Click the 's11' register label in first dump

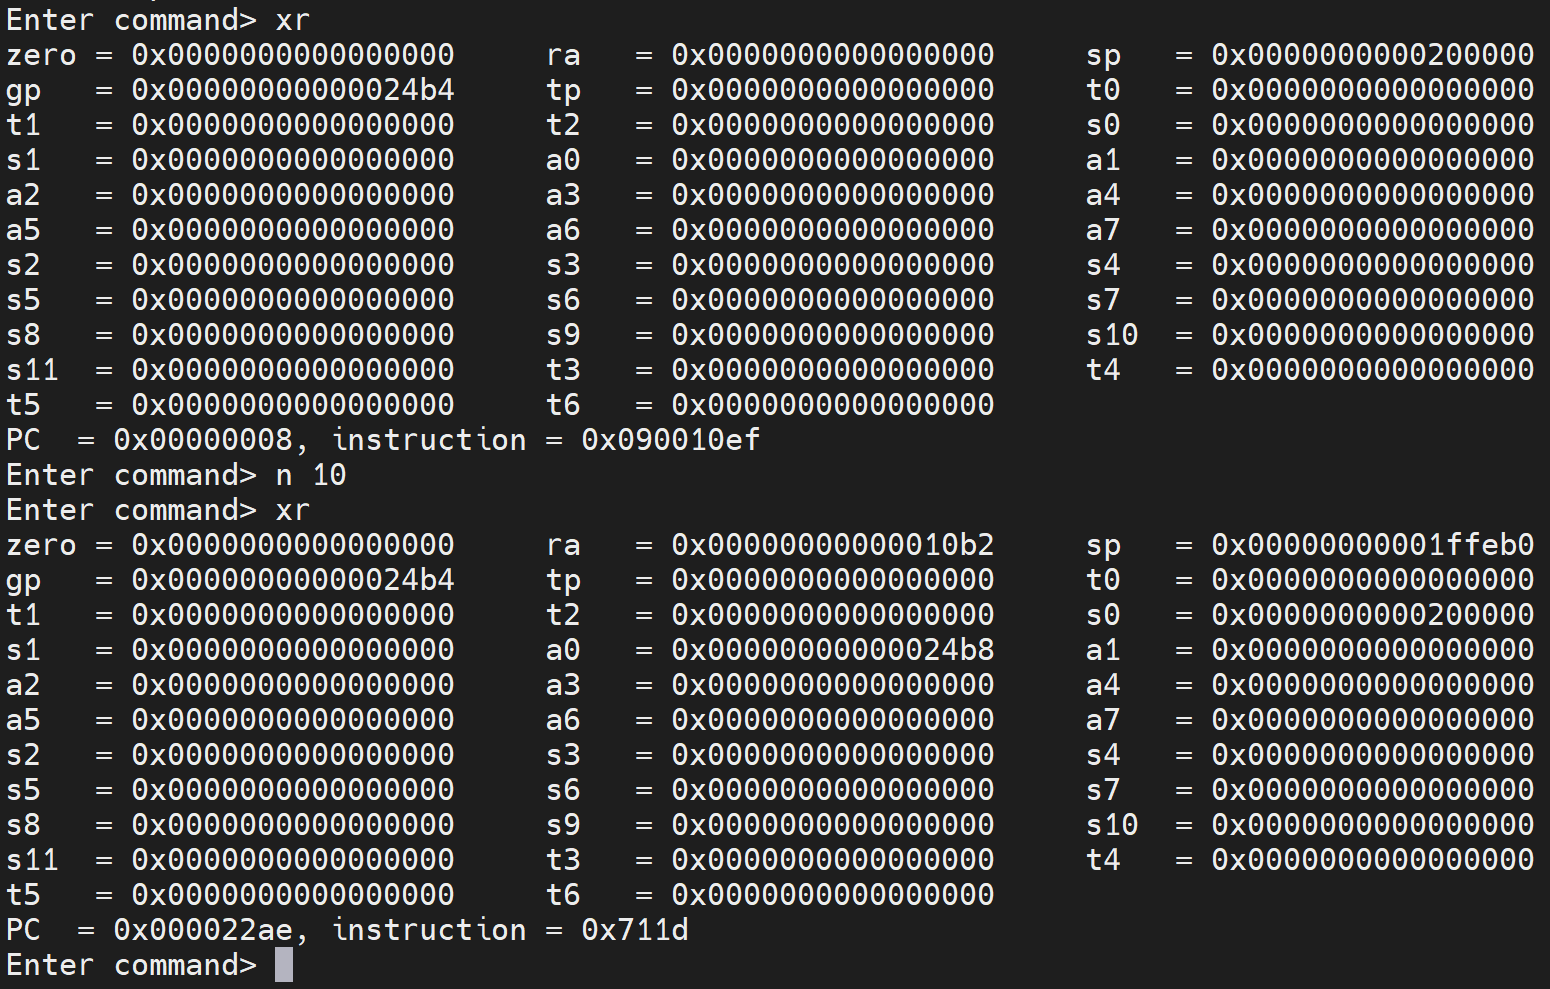click(x=32, y=370)
